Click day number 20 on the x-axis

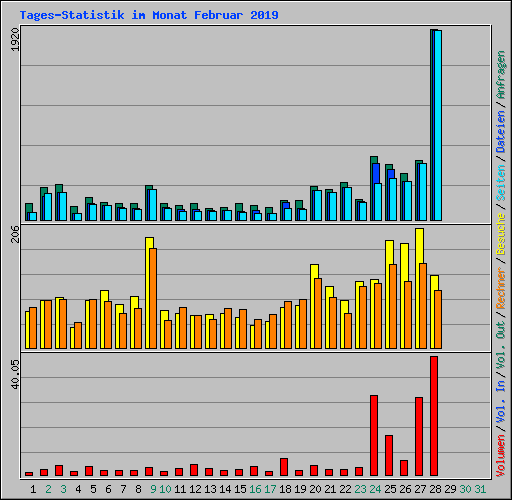[315, 489]
